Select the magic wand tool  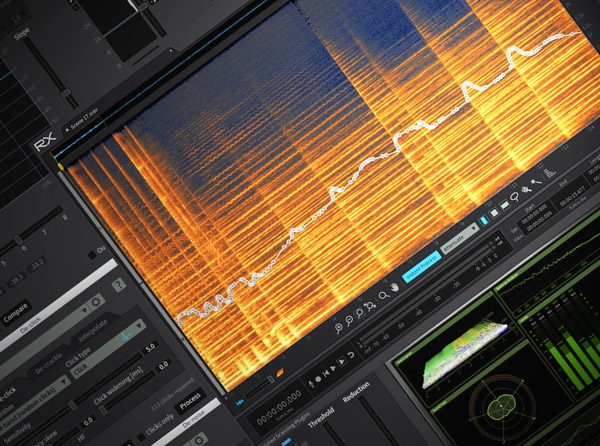pos(536,181)
